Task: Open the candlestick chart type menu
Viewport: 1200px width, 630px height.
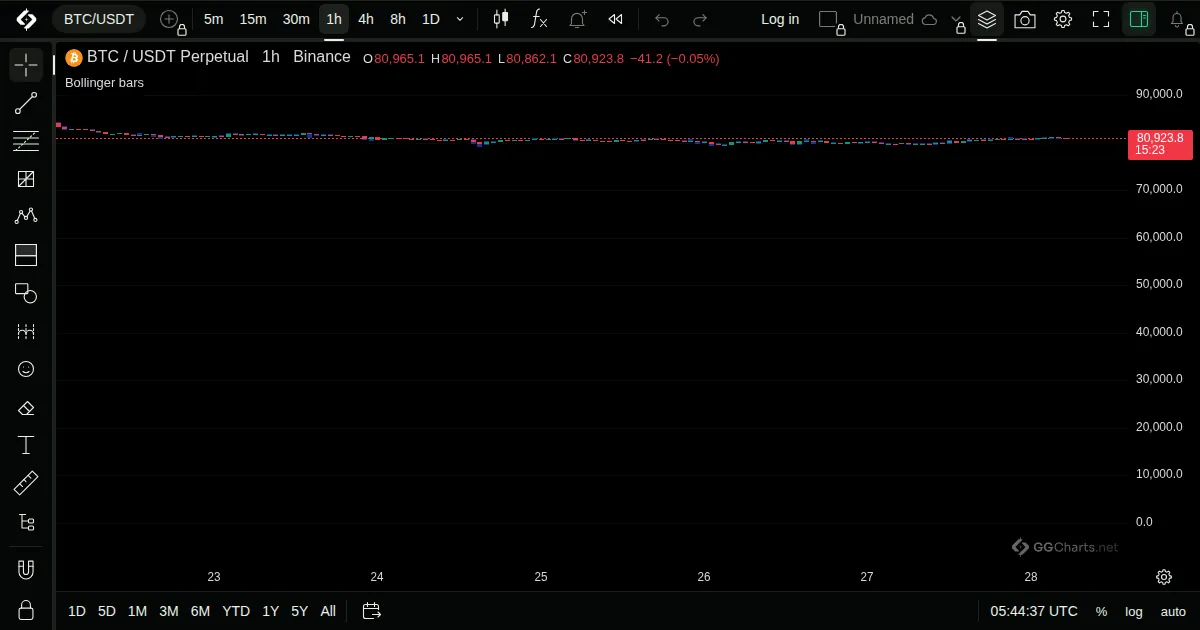Action: [501, 19]
